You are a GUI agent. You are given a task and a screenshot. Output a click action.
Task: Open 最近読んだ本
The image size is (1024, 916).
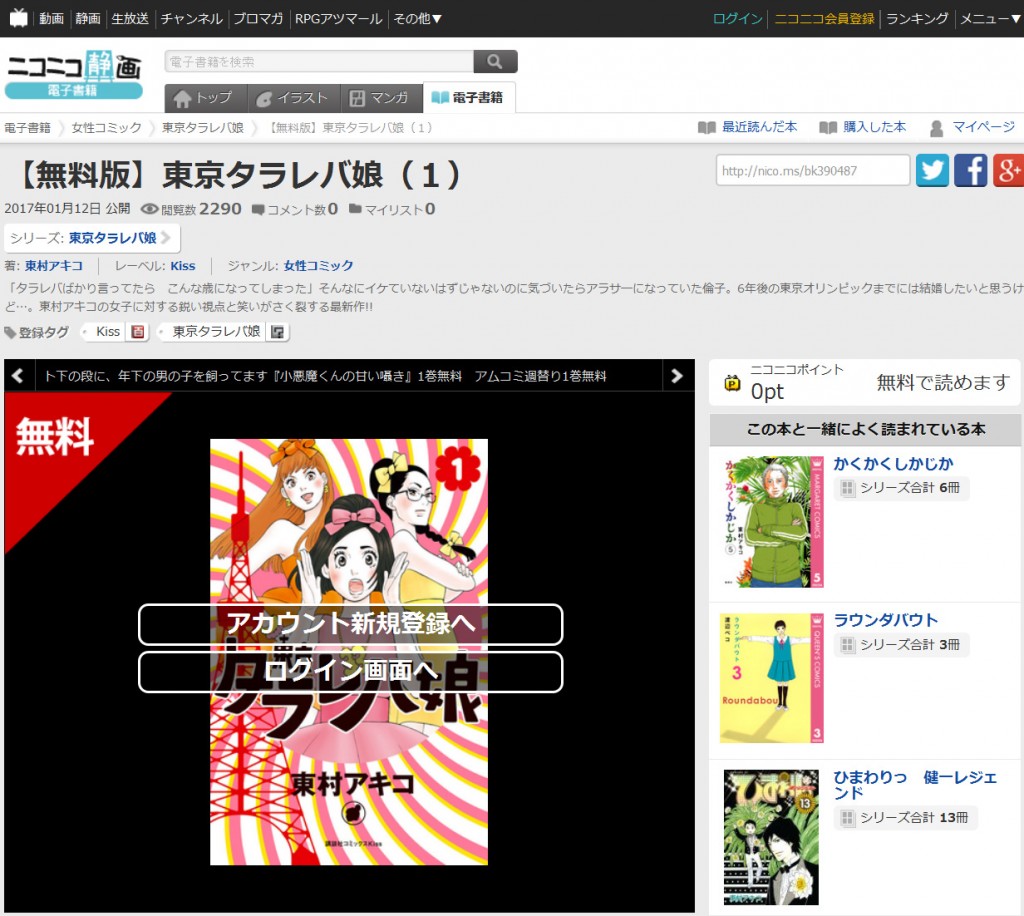tap(748, 127)
